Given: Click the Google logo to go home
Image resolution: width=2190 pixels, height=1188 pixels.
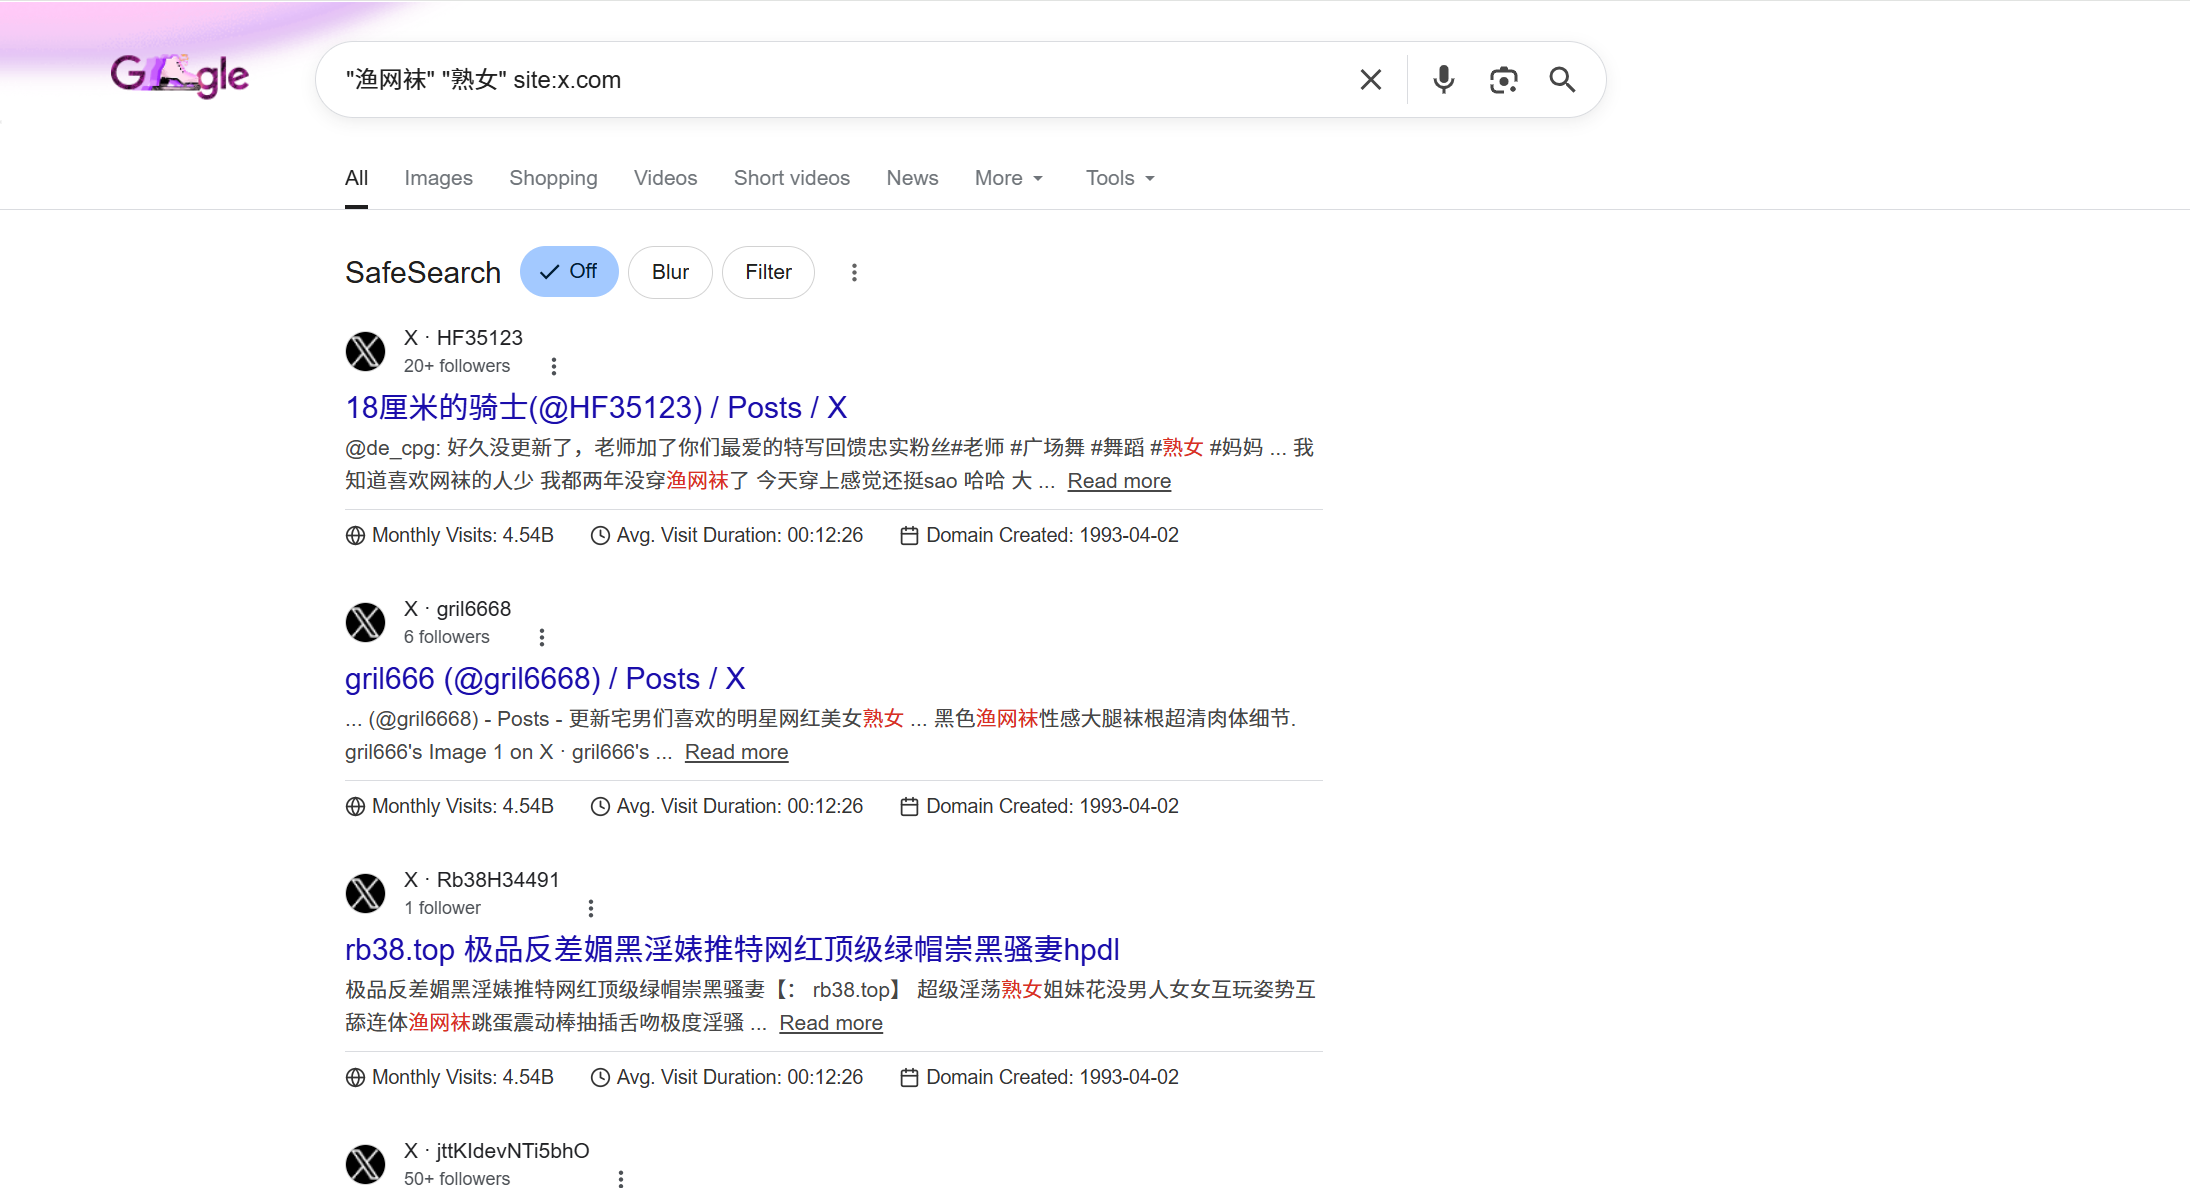Looking at the screenshot, I should coord(180,76).
